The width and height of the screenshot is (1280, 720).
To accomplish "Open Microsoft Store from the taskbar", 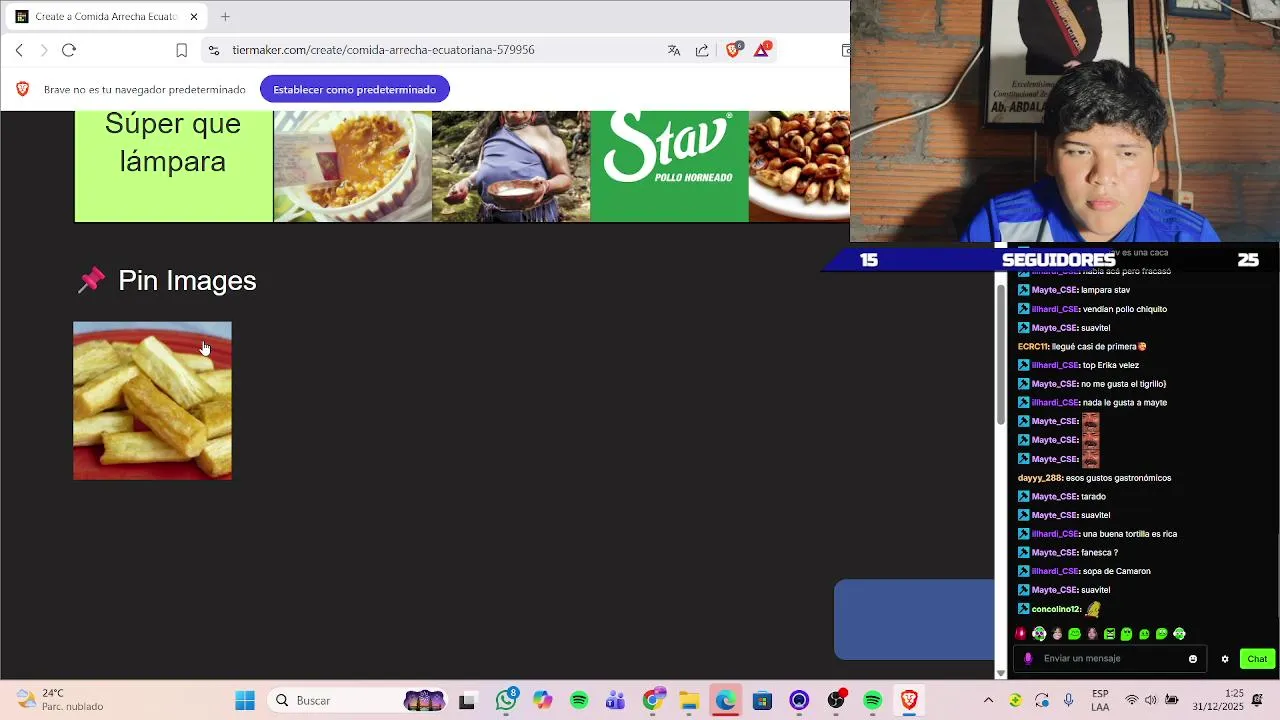I will [x=762, y=700].
